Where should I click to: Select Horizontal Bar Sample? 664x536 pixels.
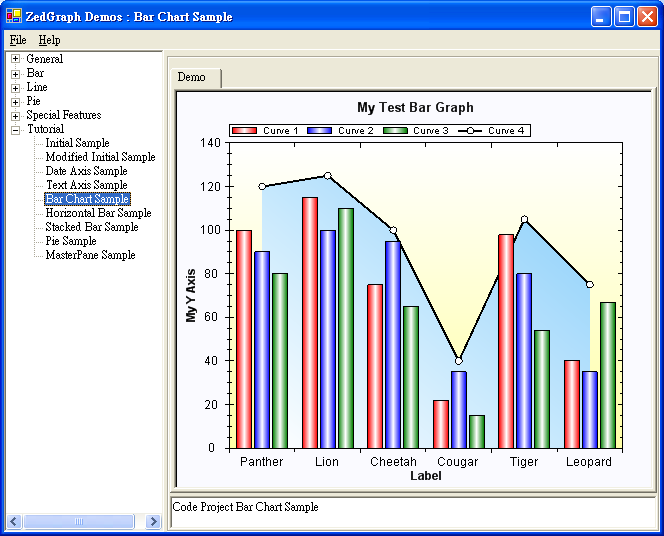click(x=98, y=213)
